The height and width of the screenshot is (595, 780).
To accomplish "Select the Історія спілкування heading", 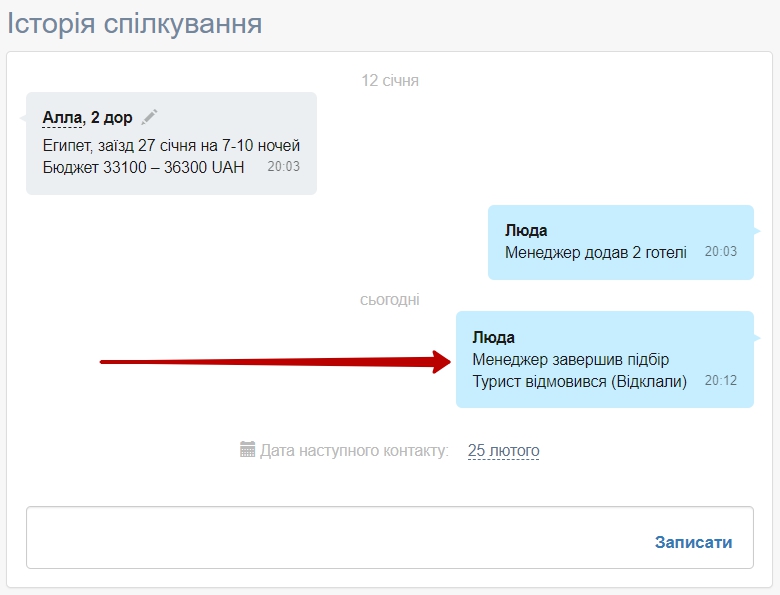I will (x=134, y=23).
